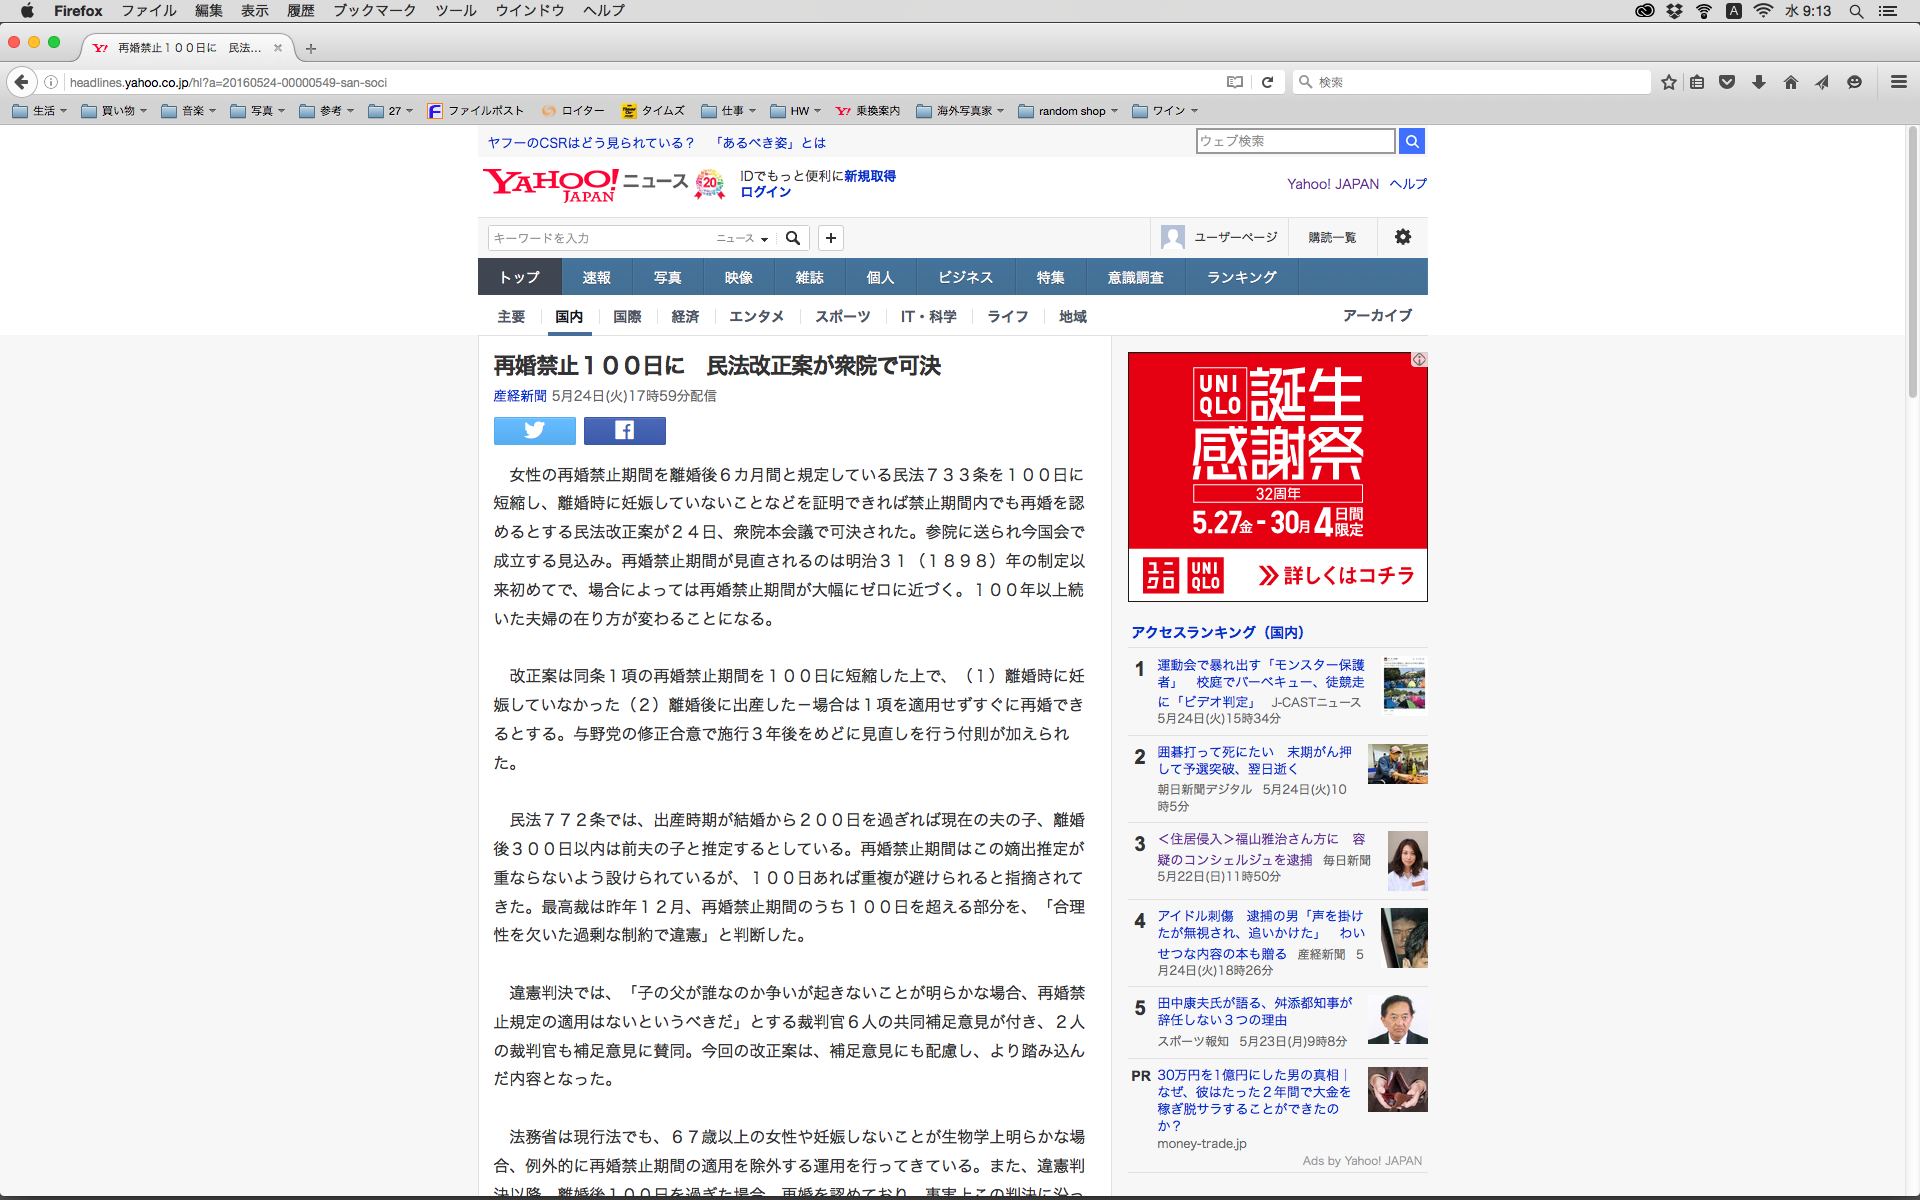Click the Twitter share button
This screenshot has width=1920, height=1200.
pyautogui.click(x=534, y=430)
